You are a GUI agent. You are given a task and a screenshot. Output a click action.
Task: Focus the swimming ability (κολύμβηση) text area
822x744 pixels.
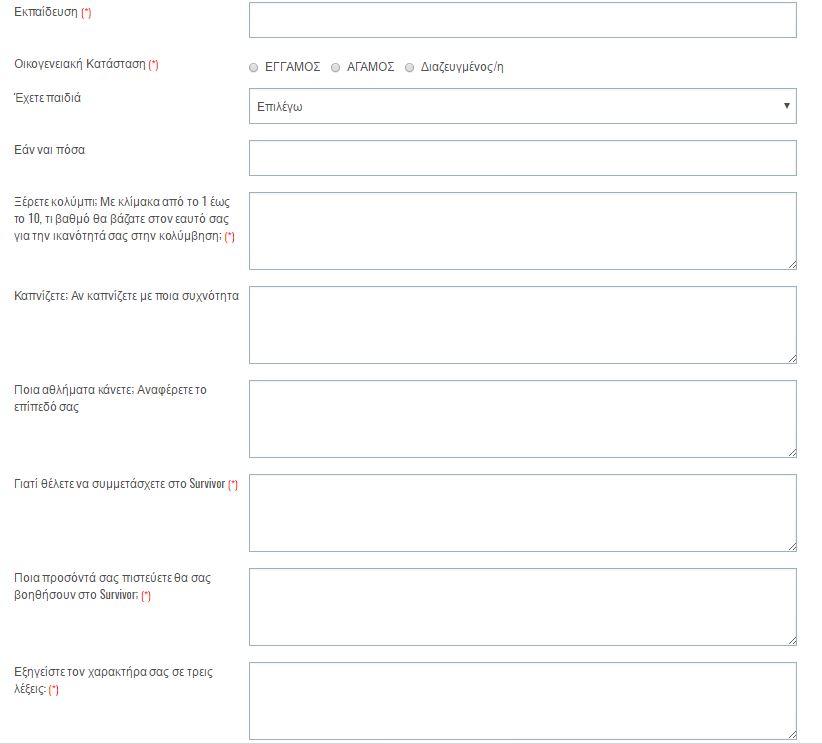tap(522, 231)
